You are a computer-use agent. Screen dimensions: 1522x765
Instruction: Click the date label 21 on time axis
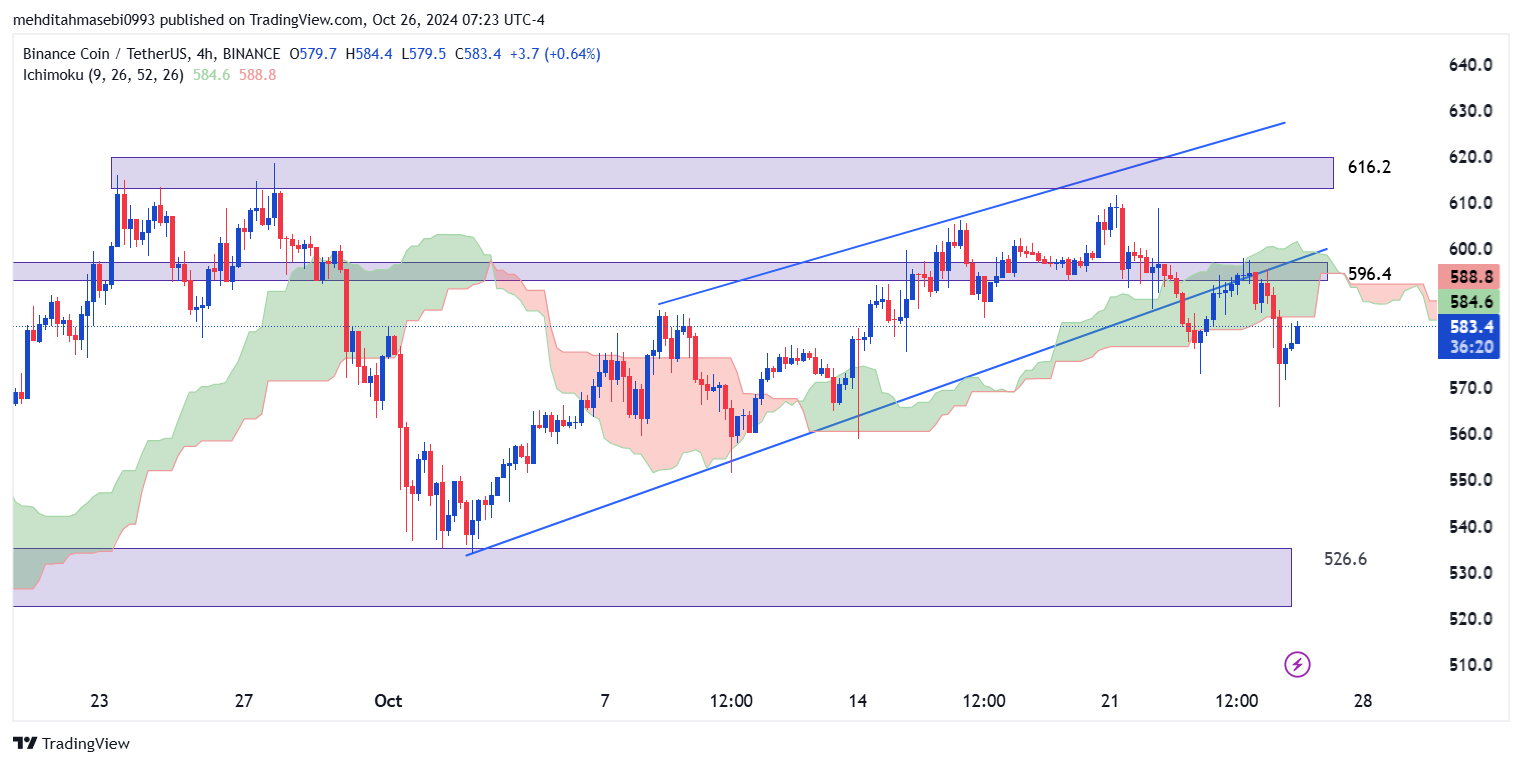point(1110,701)
